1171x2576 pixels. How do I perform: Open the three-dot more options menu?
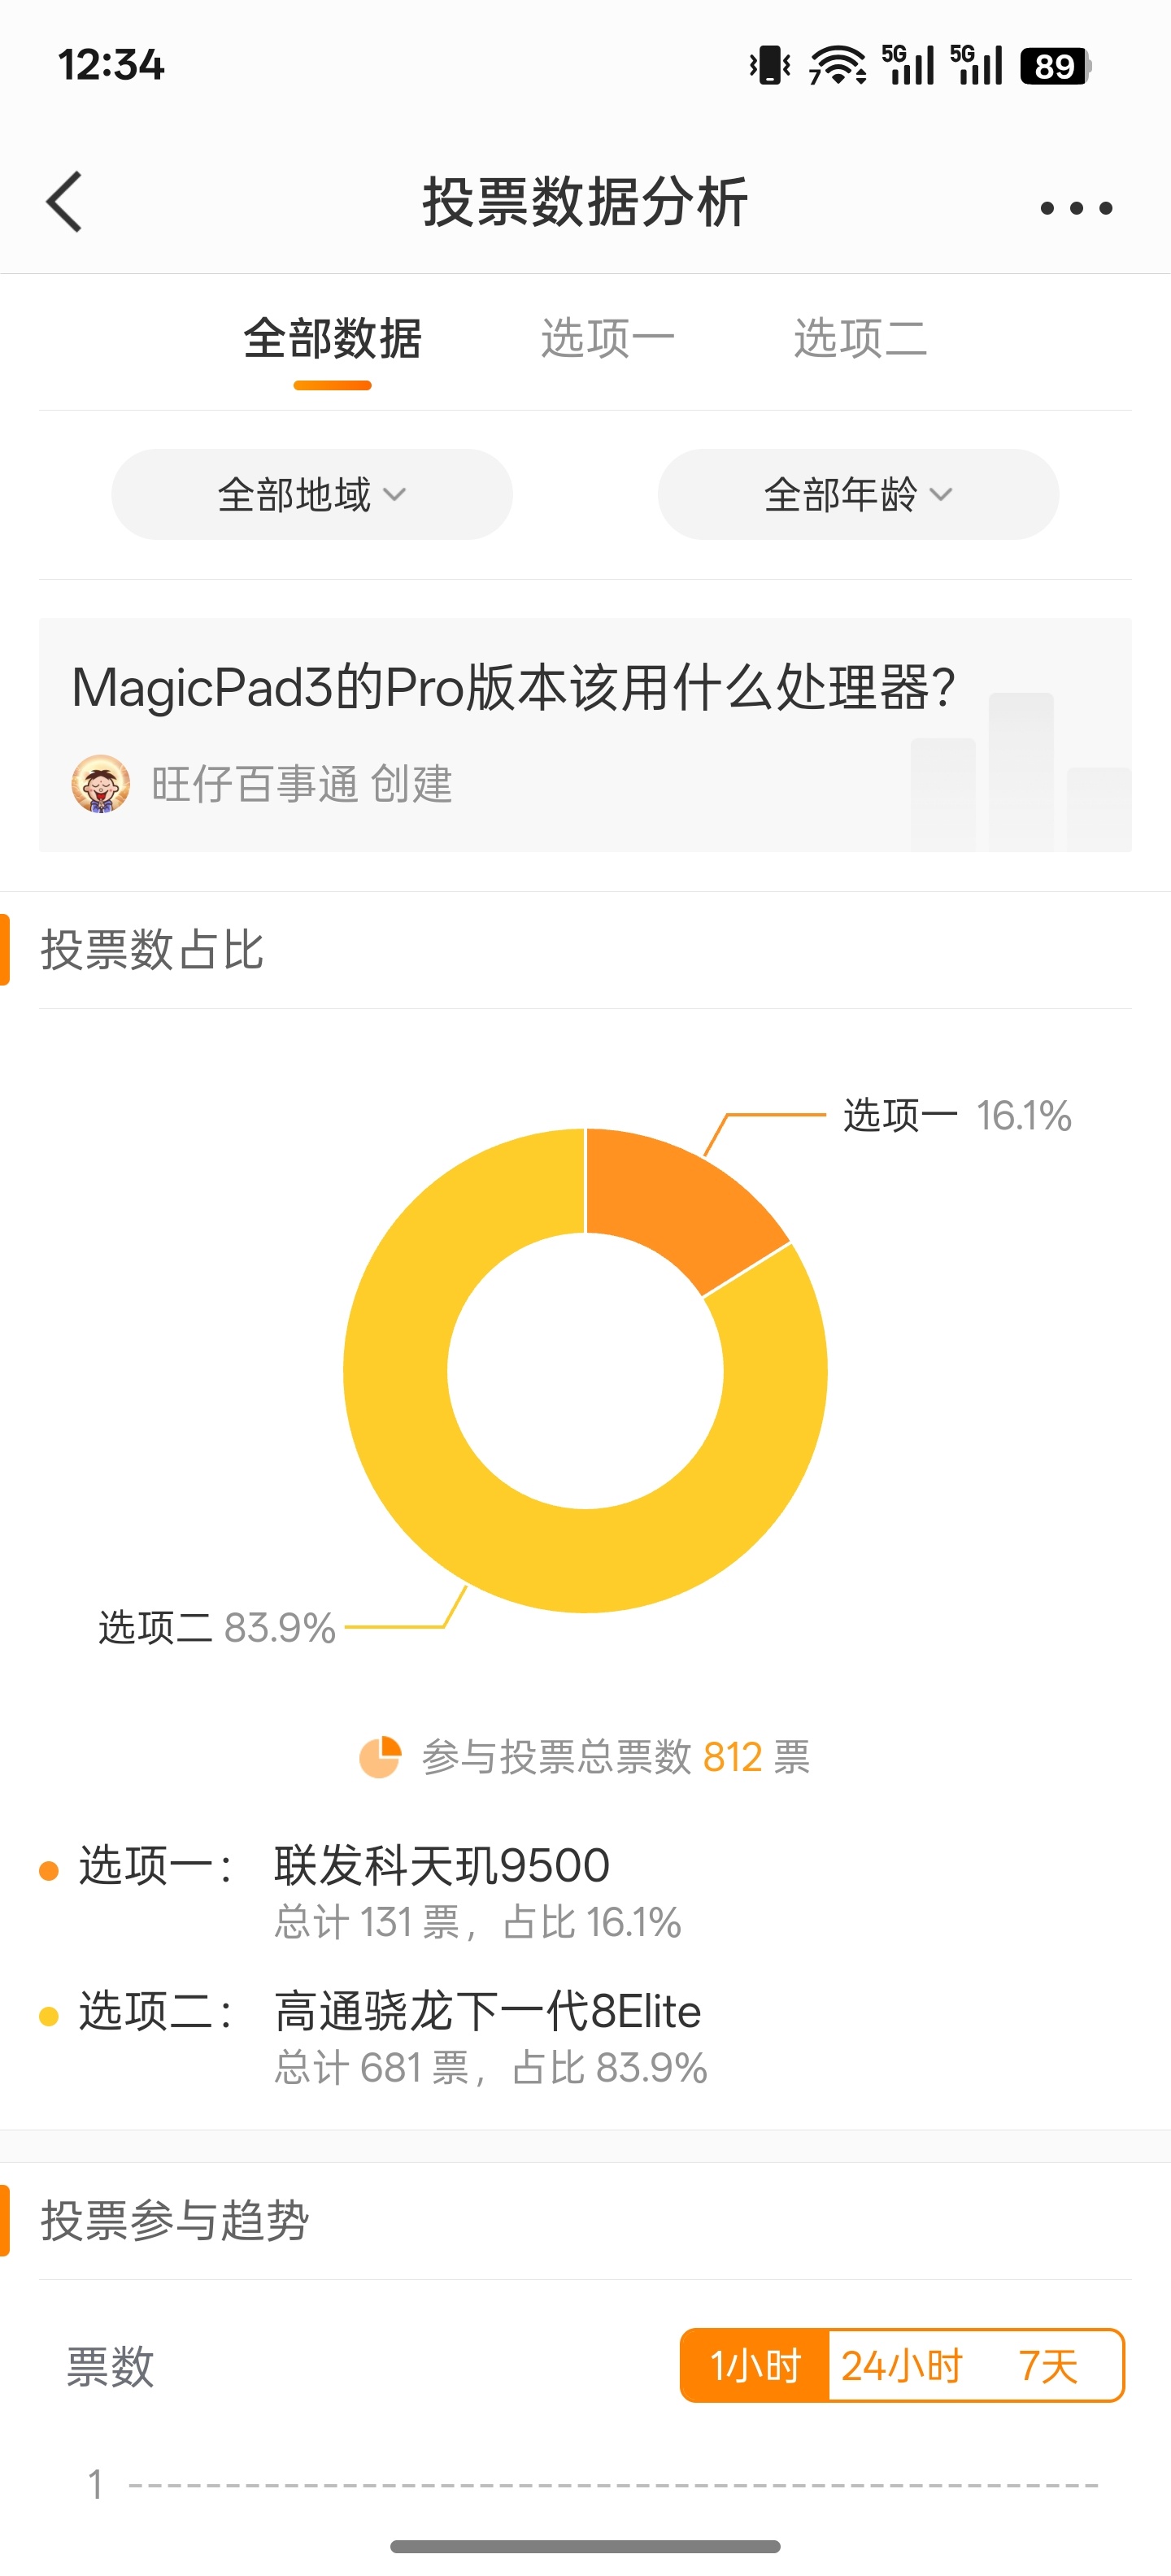point(1076,208)
